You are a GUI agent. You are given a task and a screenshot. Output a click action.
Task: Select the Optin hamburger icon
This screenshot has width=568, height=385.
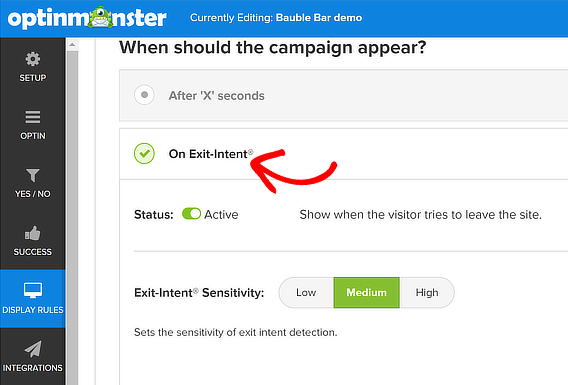[x=33, y=117]
